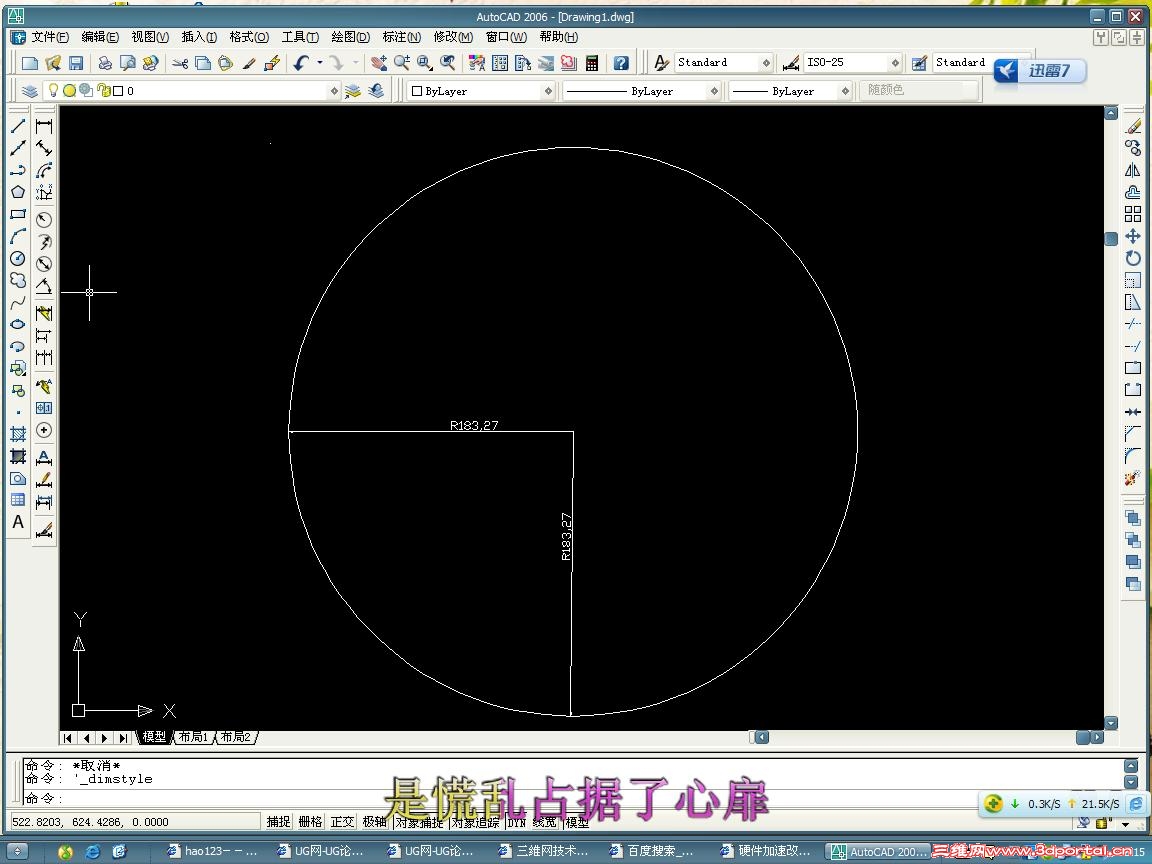Click the Undo arrow icon

click(301, 63)
